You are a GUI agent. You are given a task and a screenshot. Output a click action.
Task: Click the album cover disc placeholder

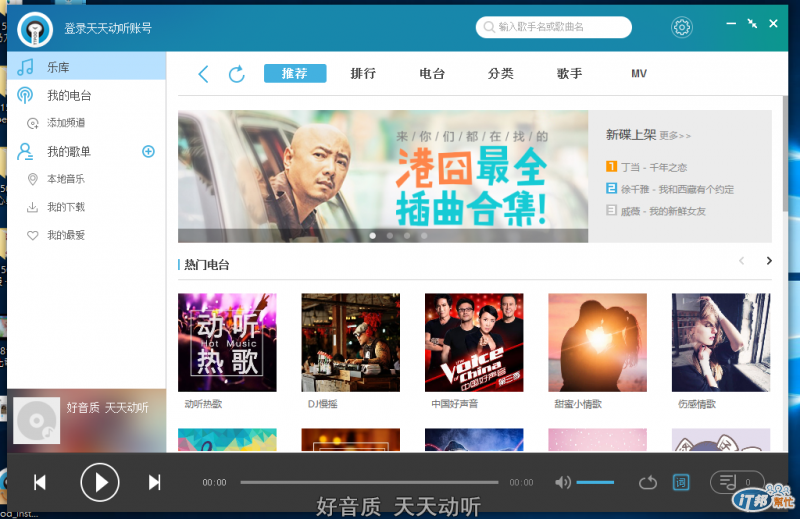36,421
